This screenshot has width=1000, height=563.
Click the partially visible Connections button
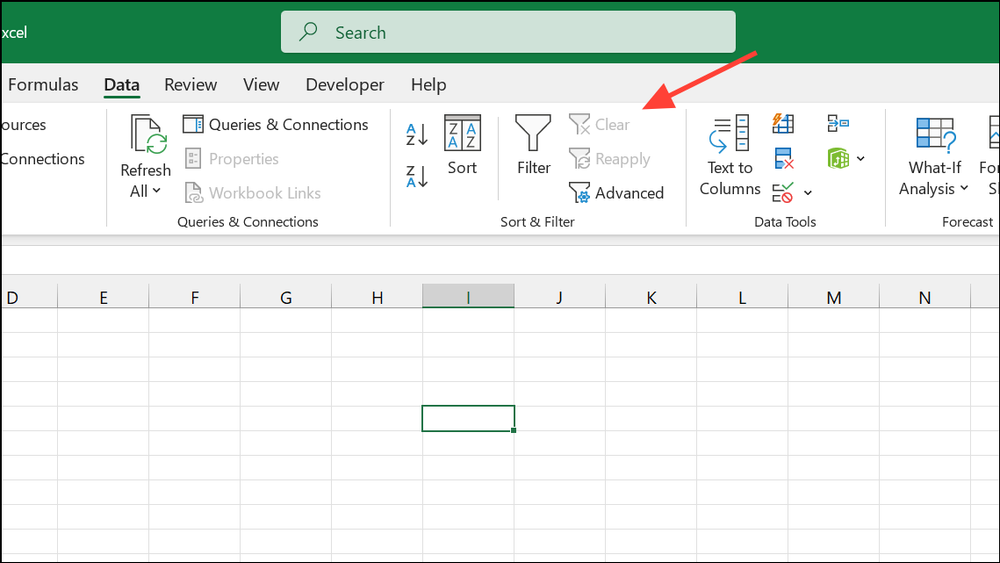click(x=43, y=159)
